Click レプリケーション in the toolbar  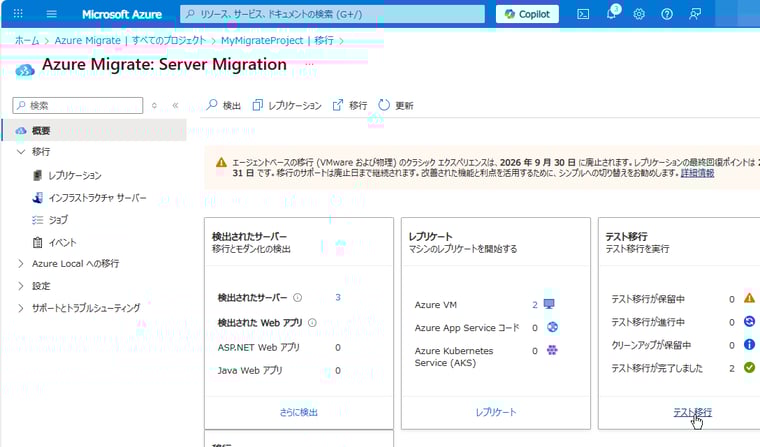click(x=287, y=105)
